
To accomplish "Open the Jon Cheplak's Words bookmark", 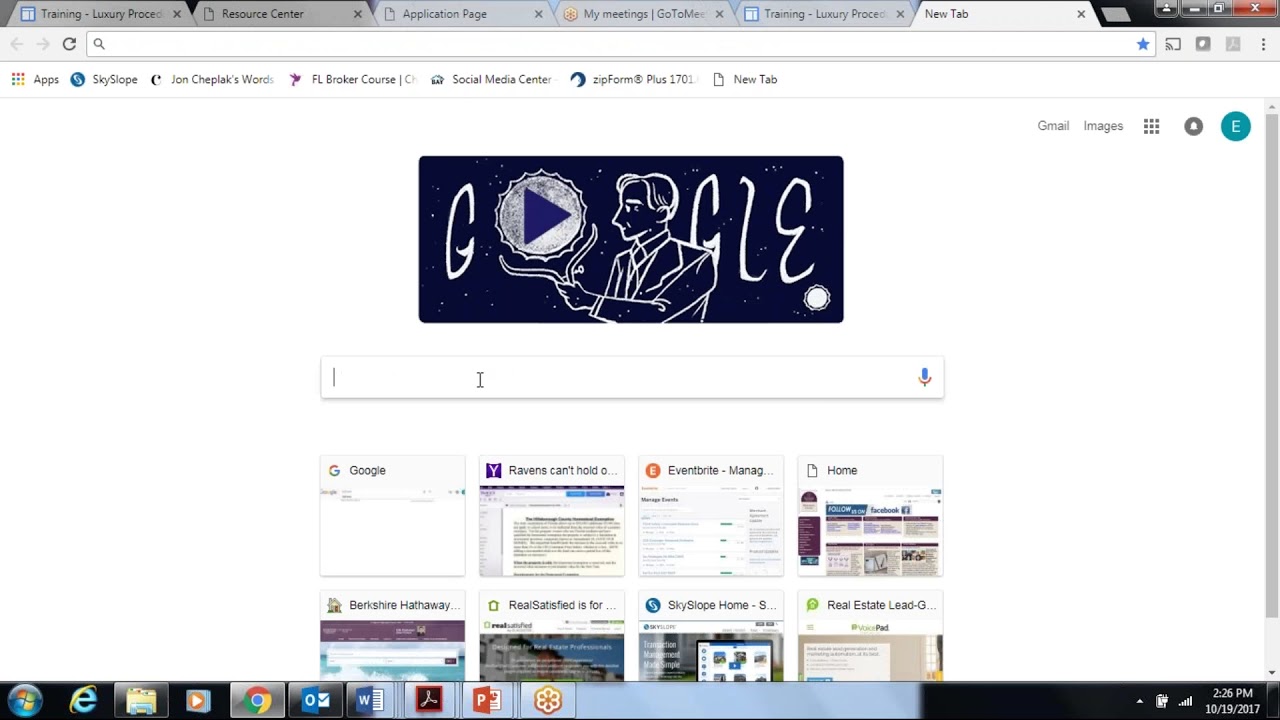I will [211, 79].
